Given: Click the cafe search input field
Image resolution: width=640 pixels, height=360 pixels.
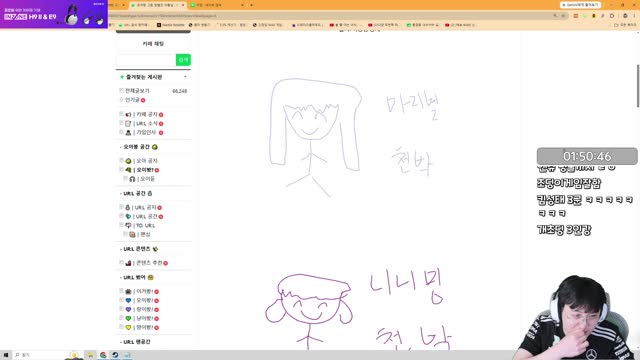Looking at the screenshot, I should (146, 60).
